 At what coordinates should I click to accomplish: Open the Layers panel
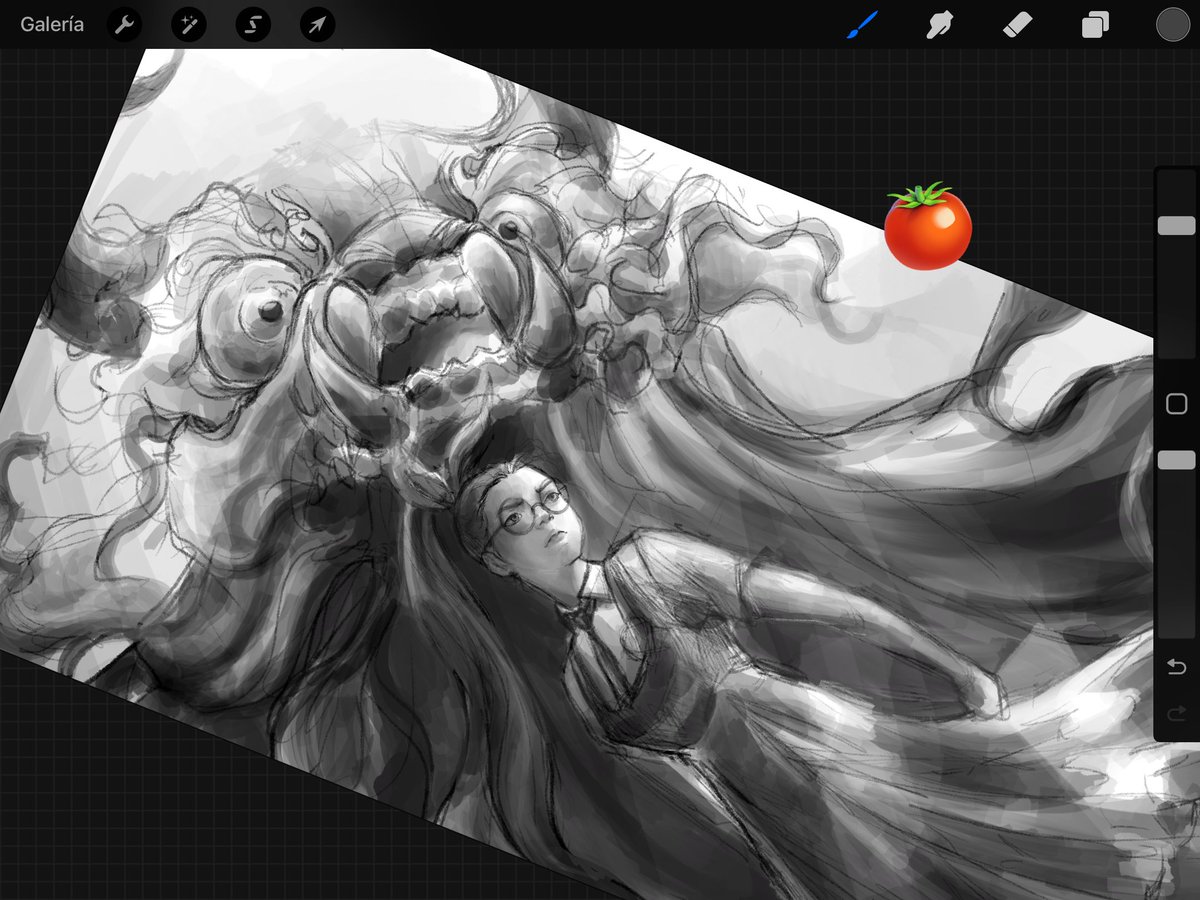click(1095, 25)
